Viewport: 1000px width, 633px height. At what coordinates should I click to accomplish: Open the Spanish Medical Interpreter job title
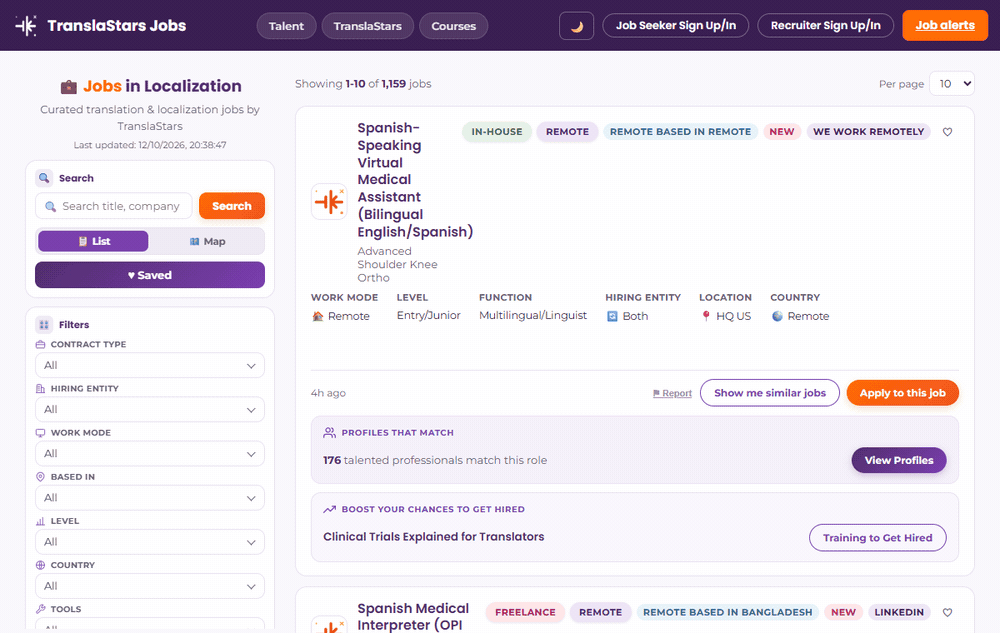[413, 616]
